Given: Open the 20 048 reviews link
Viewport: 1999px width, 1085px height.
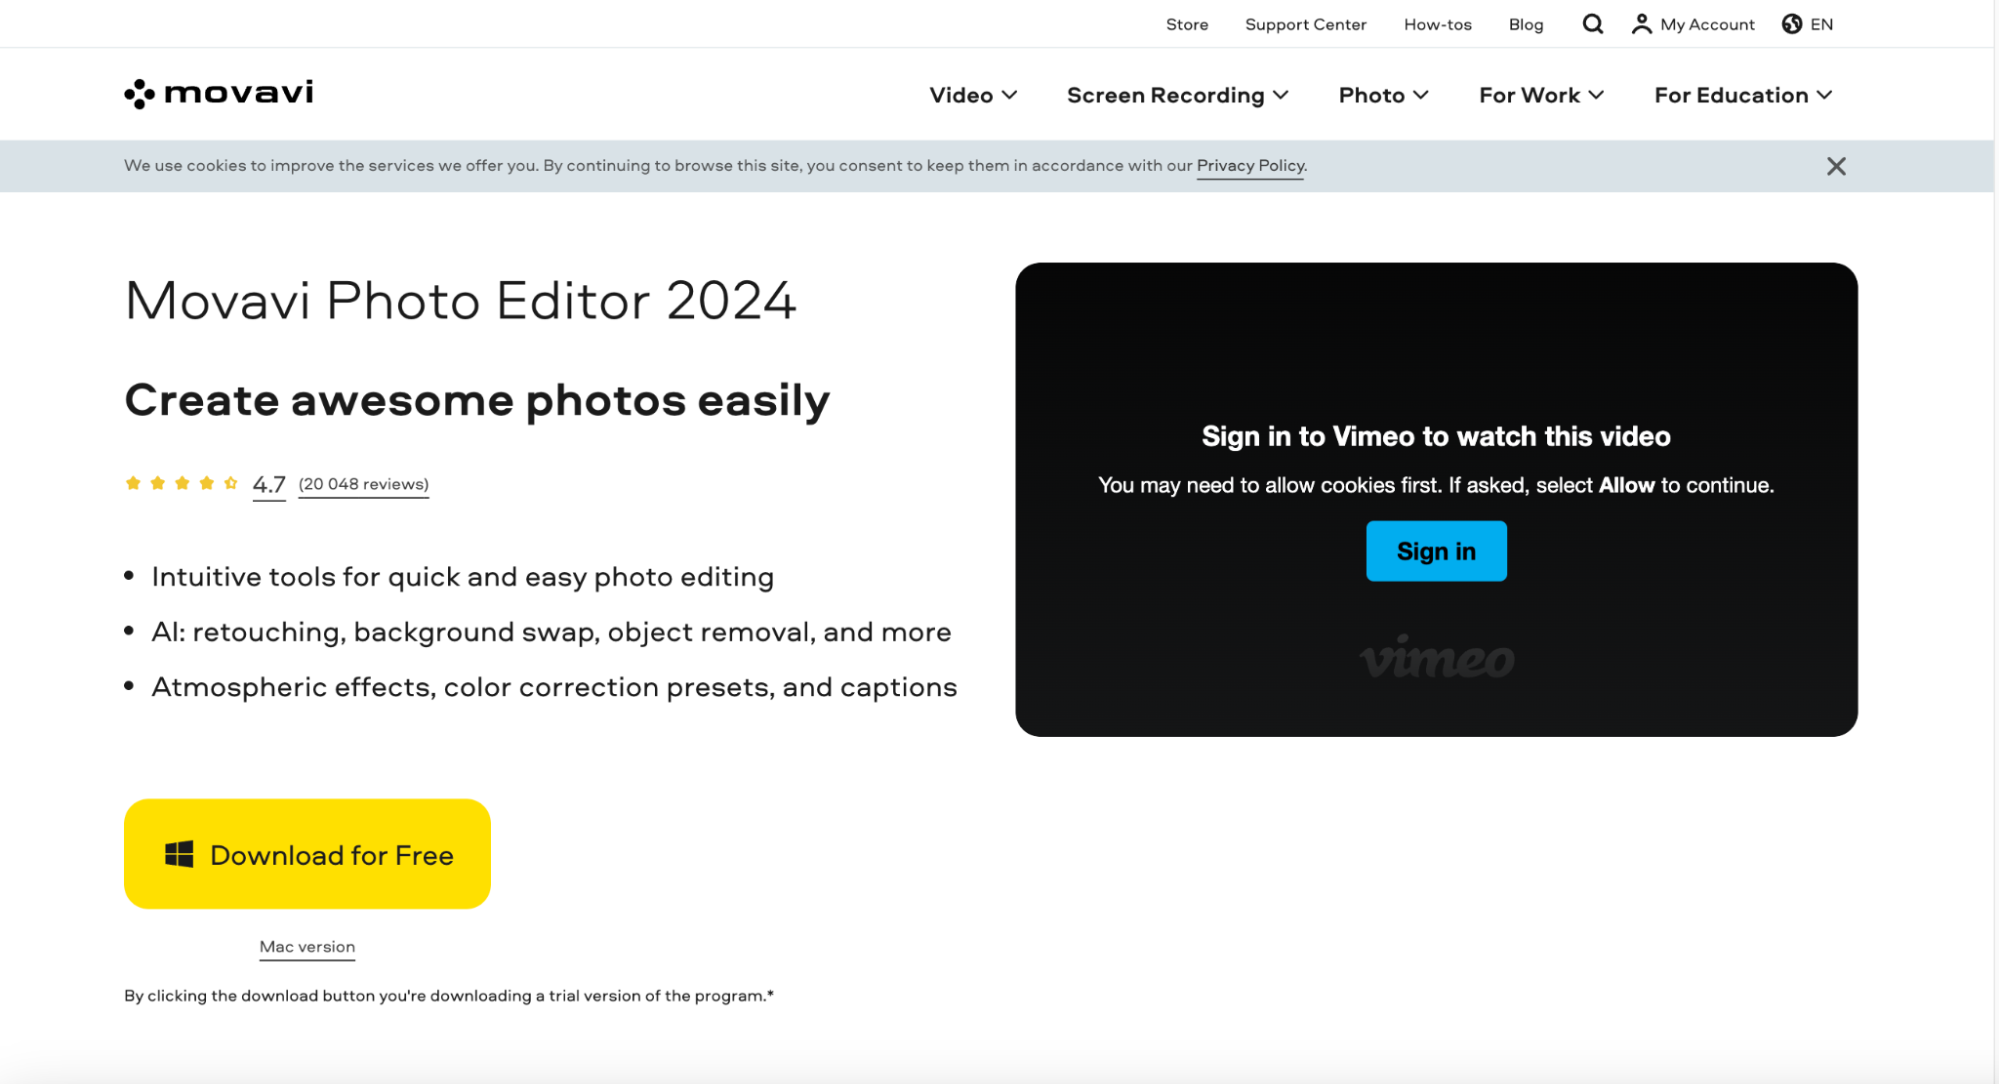Looking at the screenshot, I should point(363,484).
